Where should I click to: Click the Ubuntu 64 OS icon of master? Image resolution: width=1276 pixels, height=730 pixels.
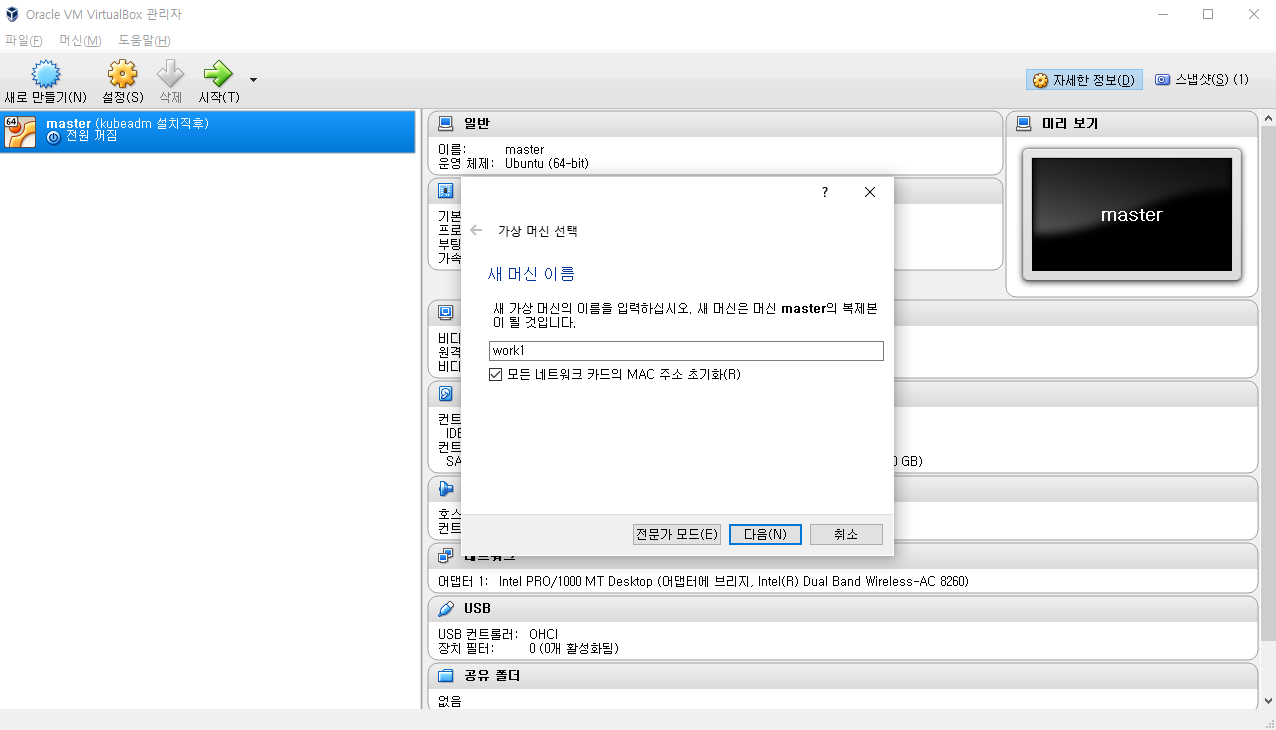(20, 131)
